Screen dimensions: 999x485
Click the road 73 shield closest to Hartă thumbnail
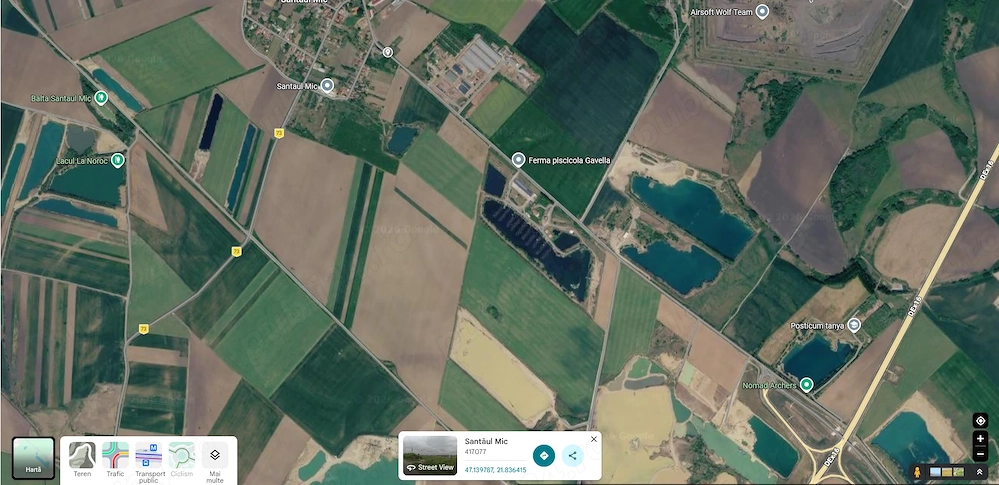click(144, 329)
